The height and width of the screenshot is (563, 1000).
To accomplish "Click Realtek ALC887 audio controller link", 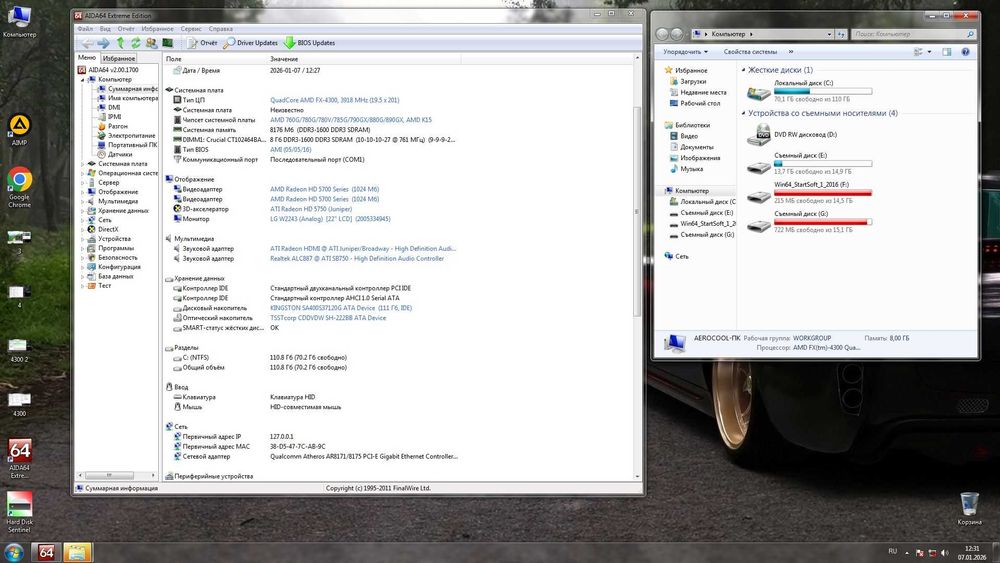I will click(357, 259).
